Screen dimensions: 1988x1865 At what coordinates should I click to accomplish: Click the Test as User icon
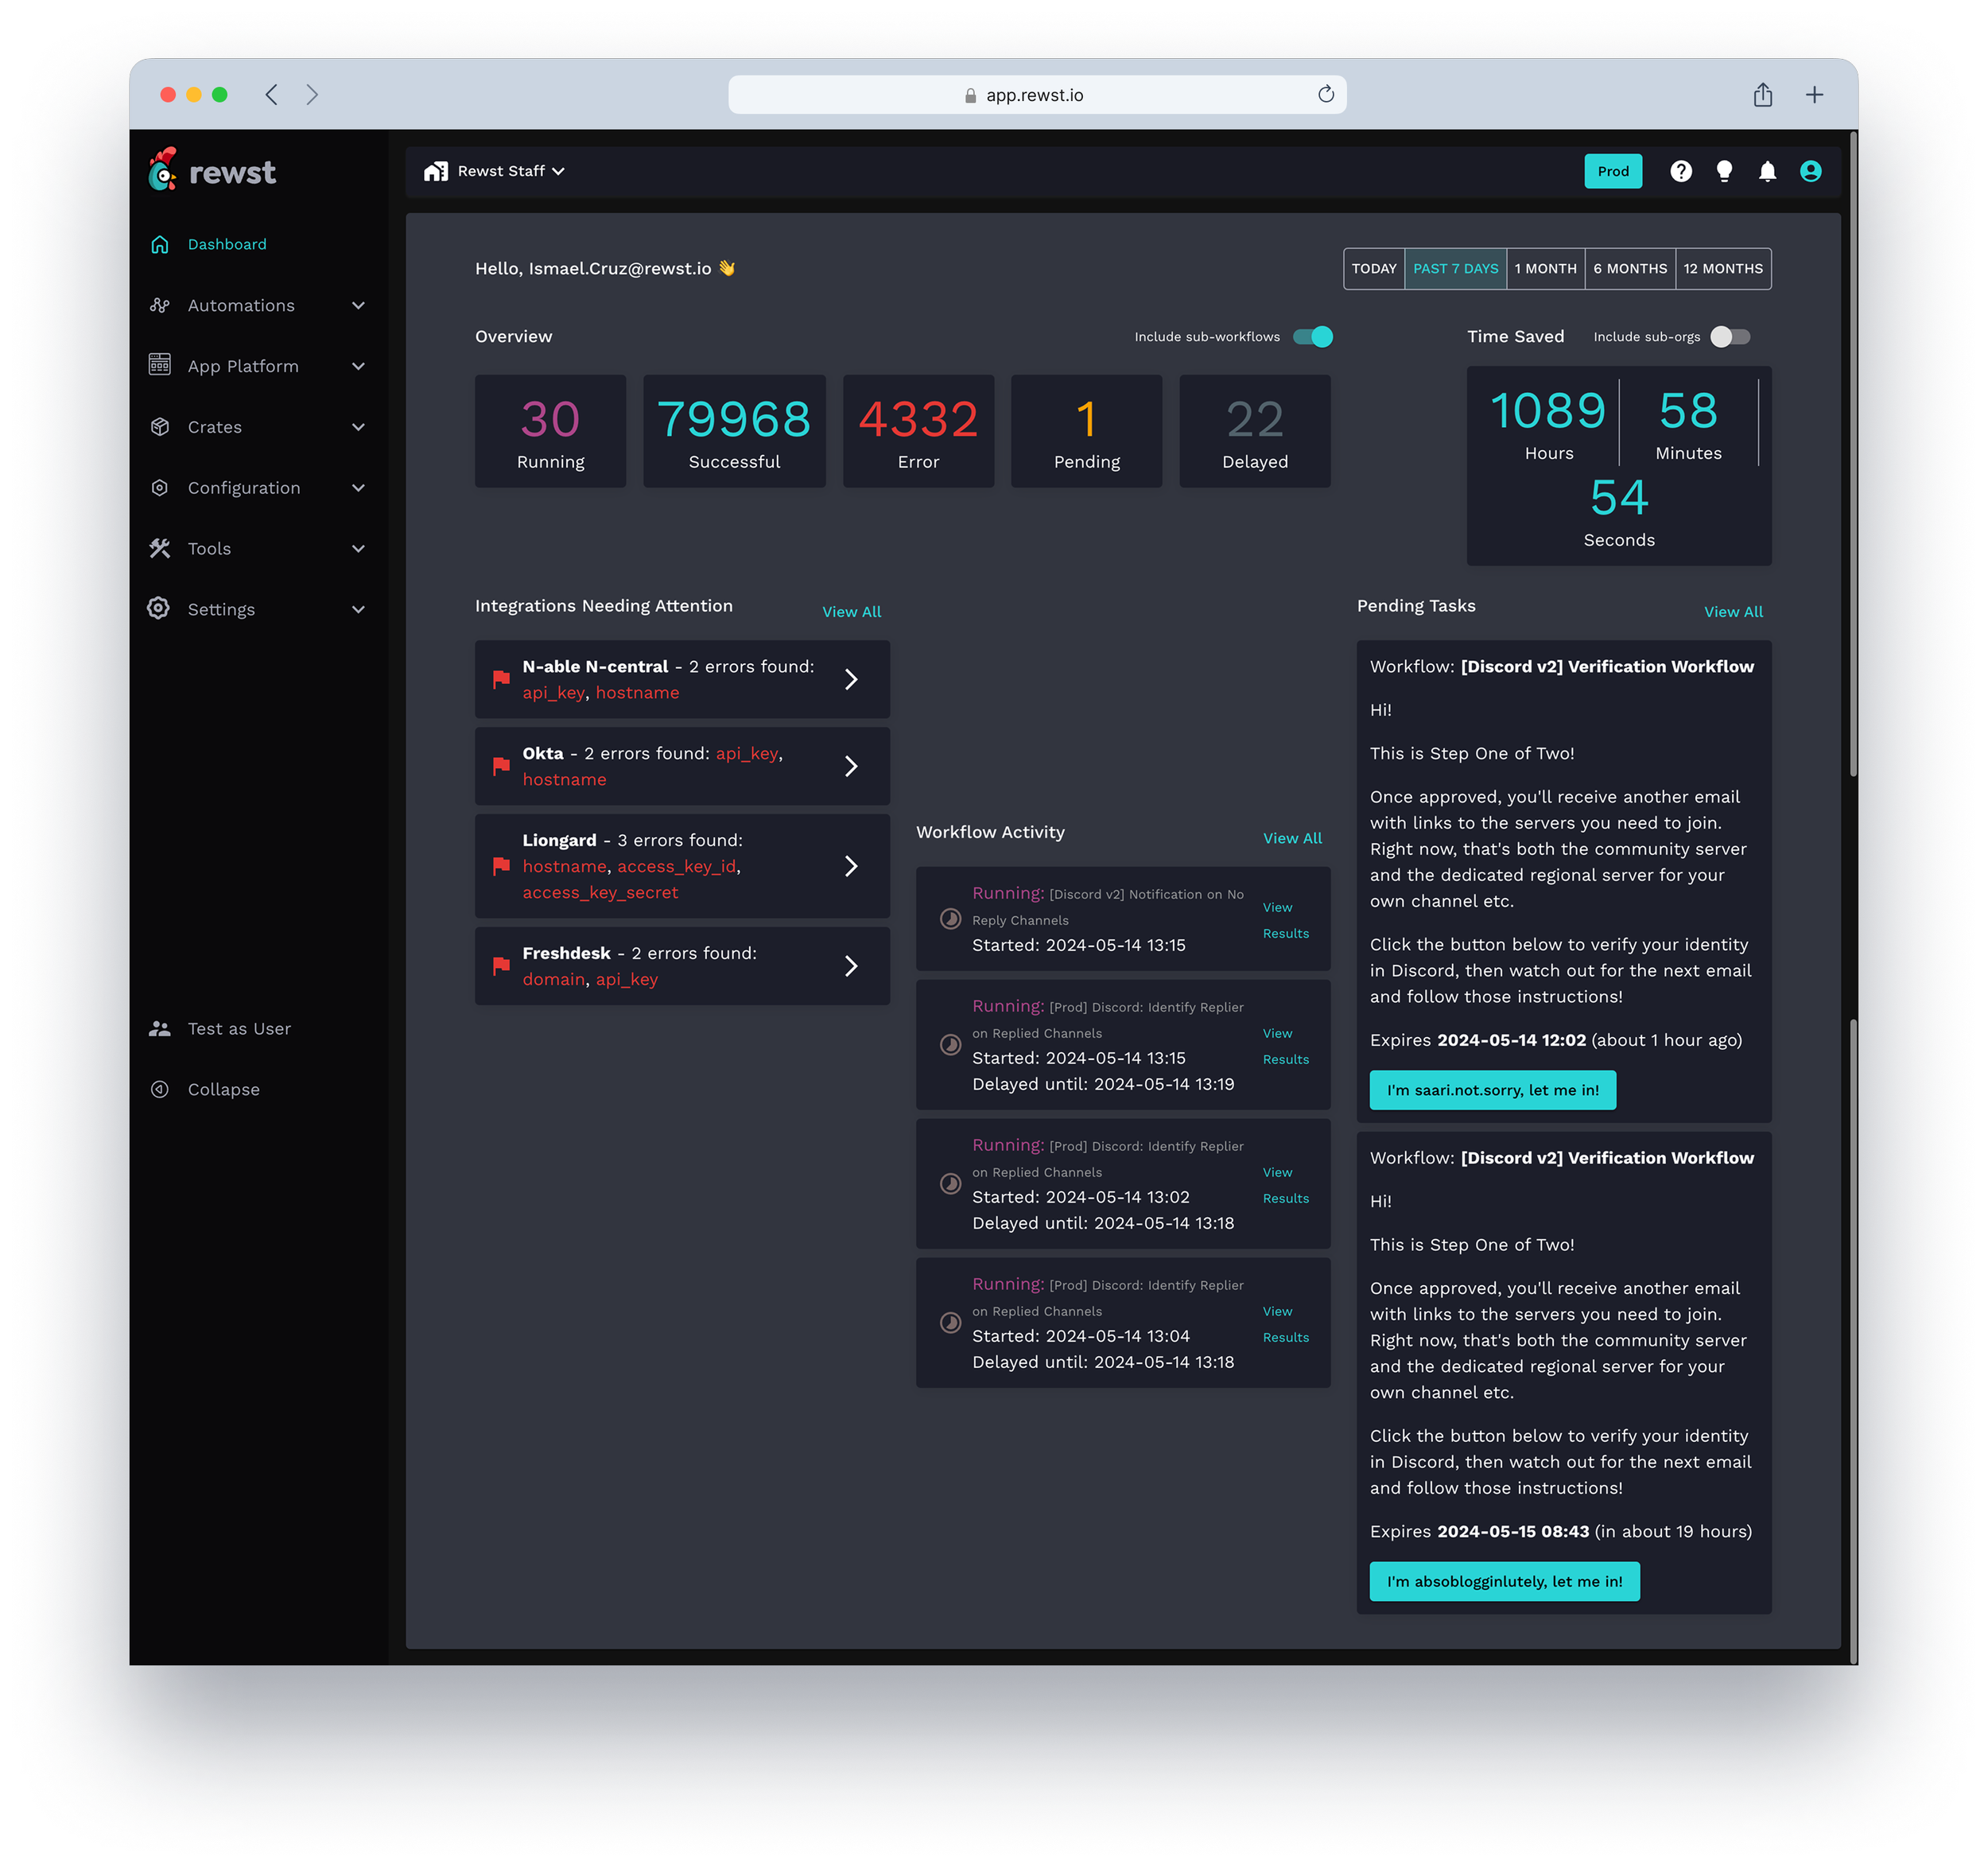coord(160,1028)
